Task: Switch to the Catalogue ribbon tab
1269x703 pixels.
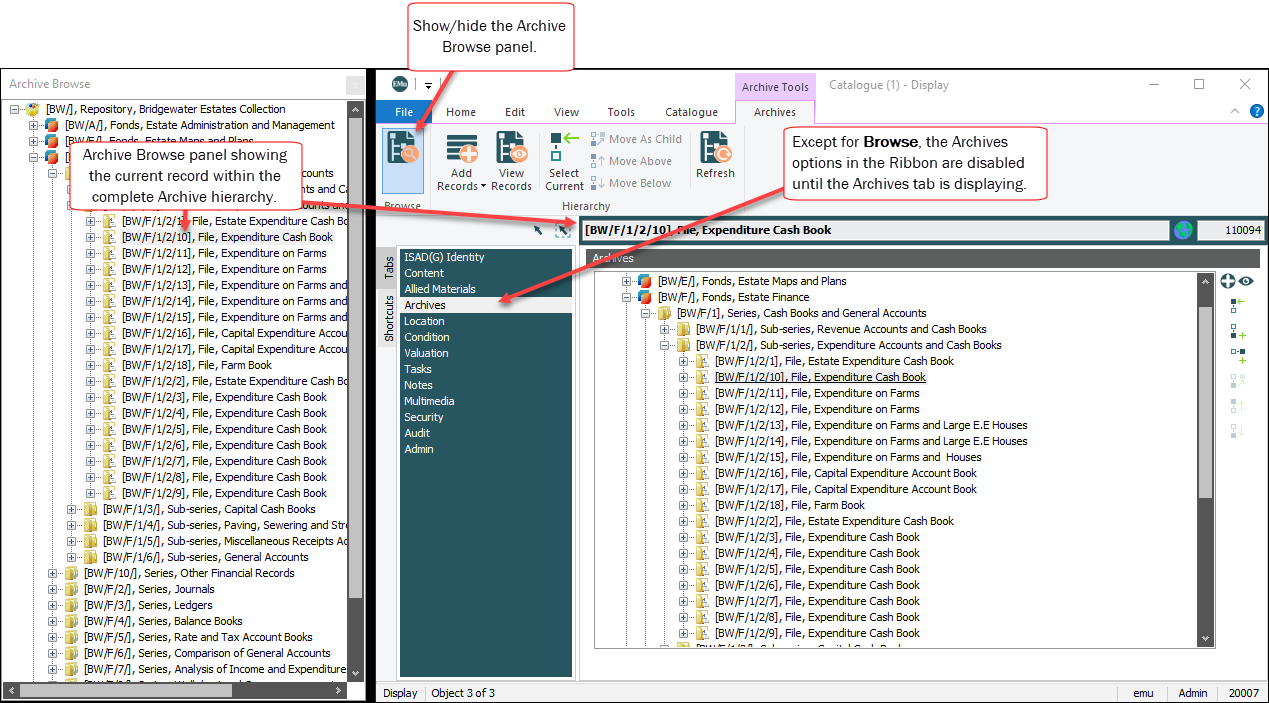Action: coord(691,112)
